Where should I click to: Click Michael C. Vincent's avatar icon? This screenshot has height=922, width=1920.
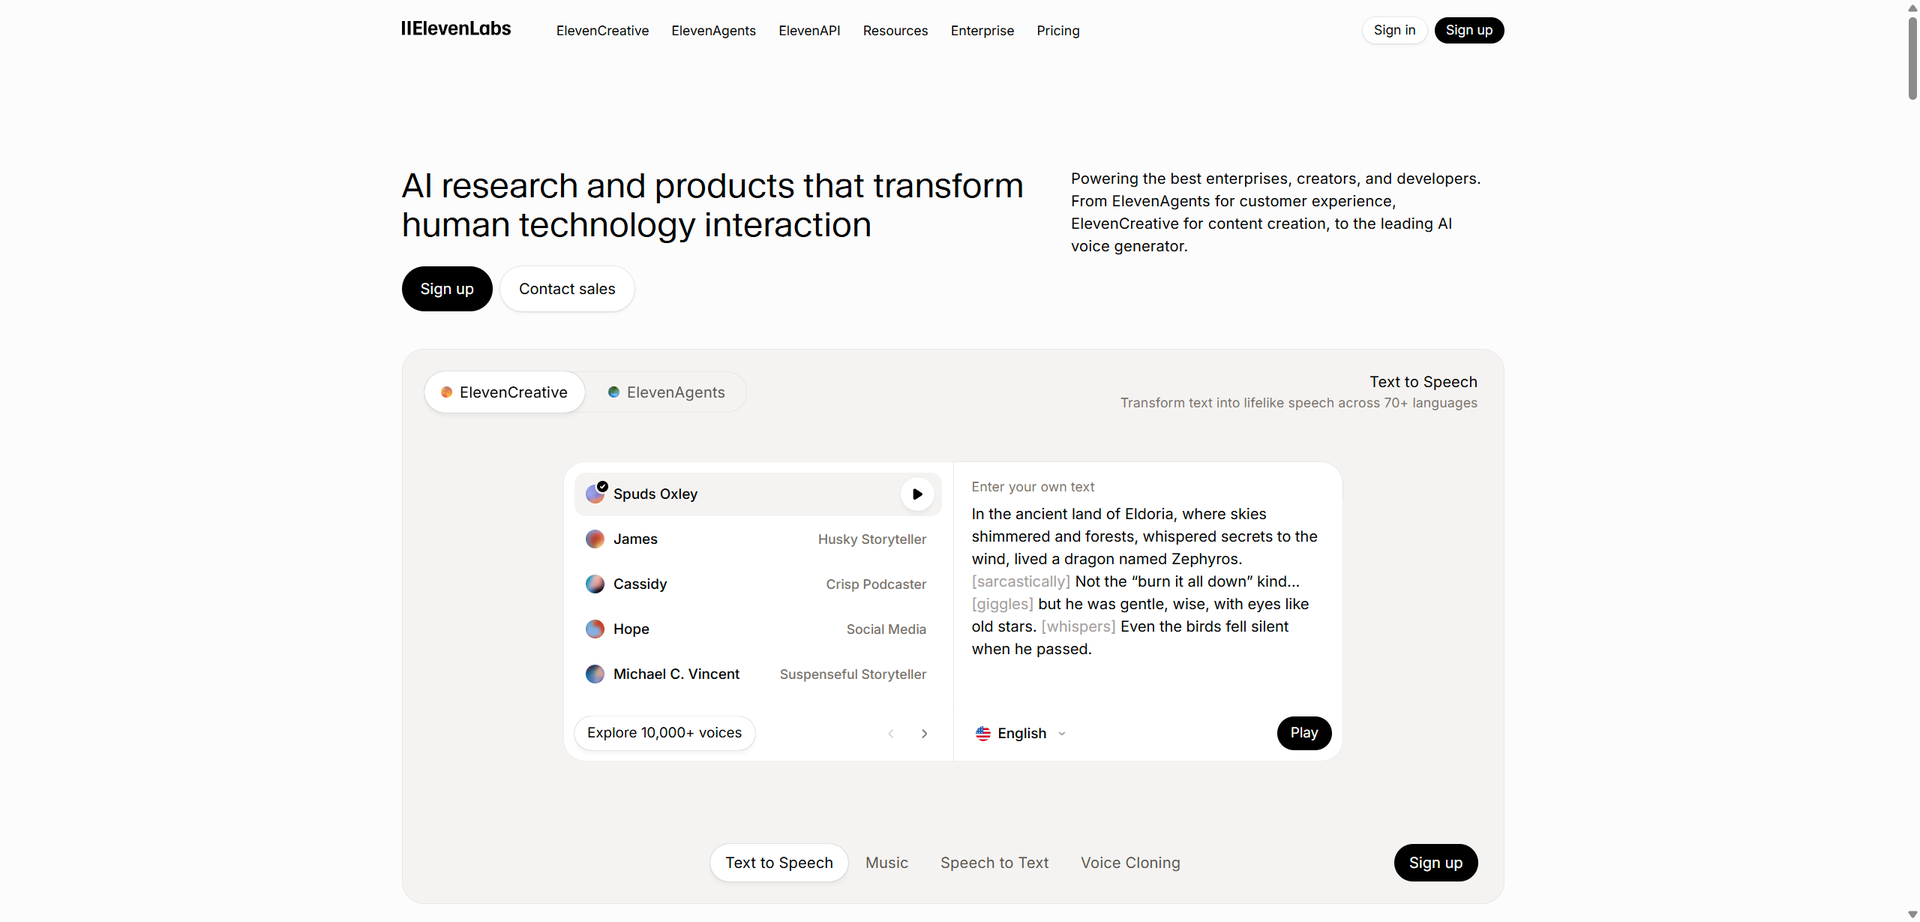pyautogui.click(x=595, y=674)
